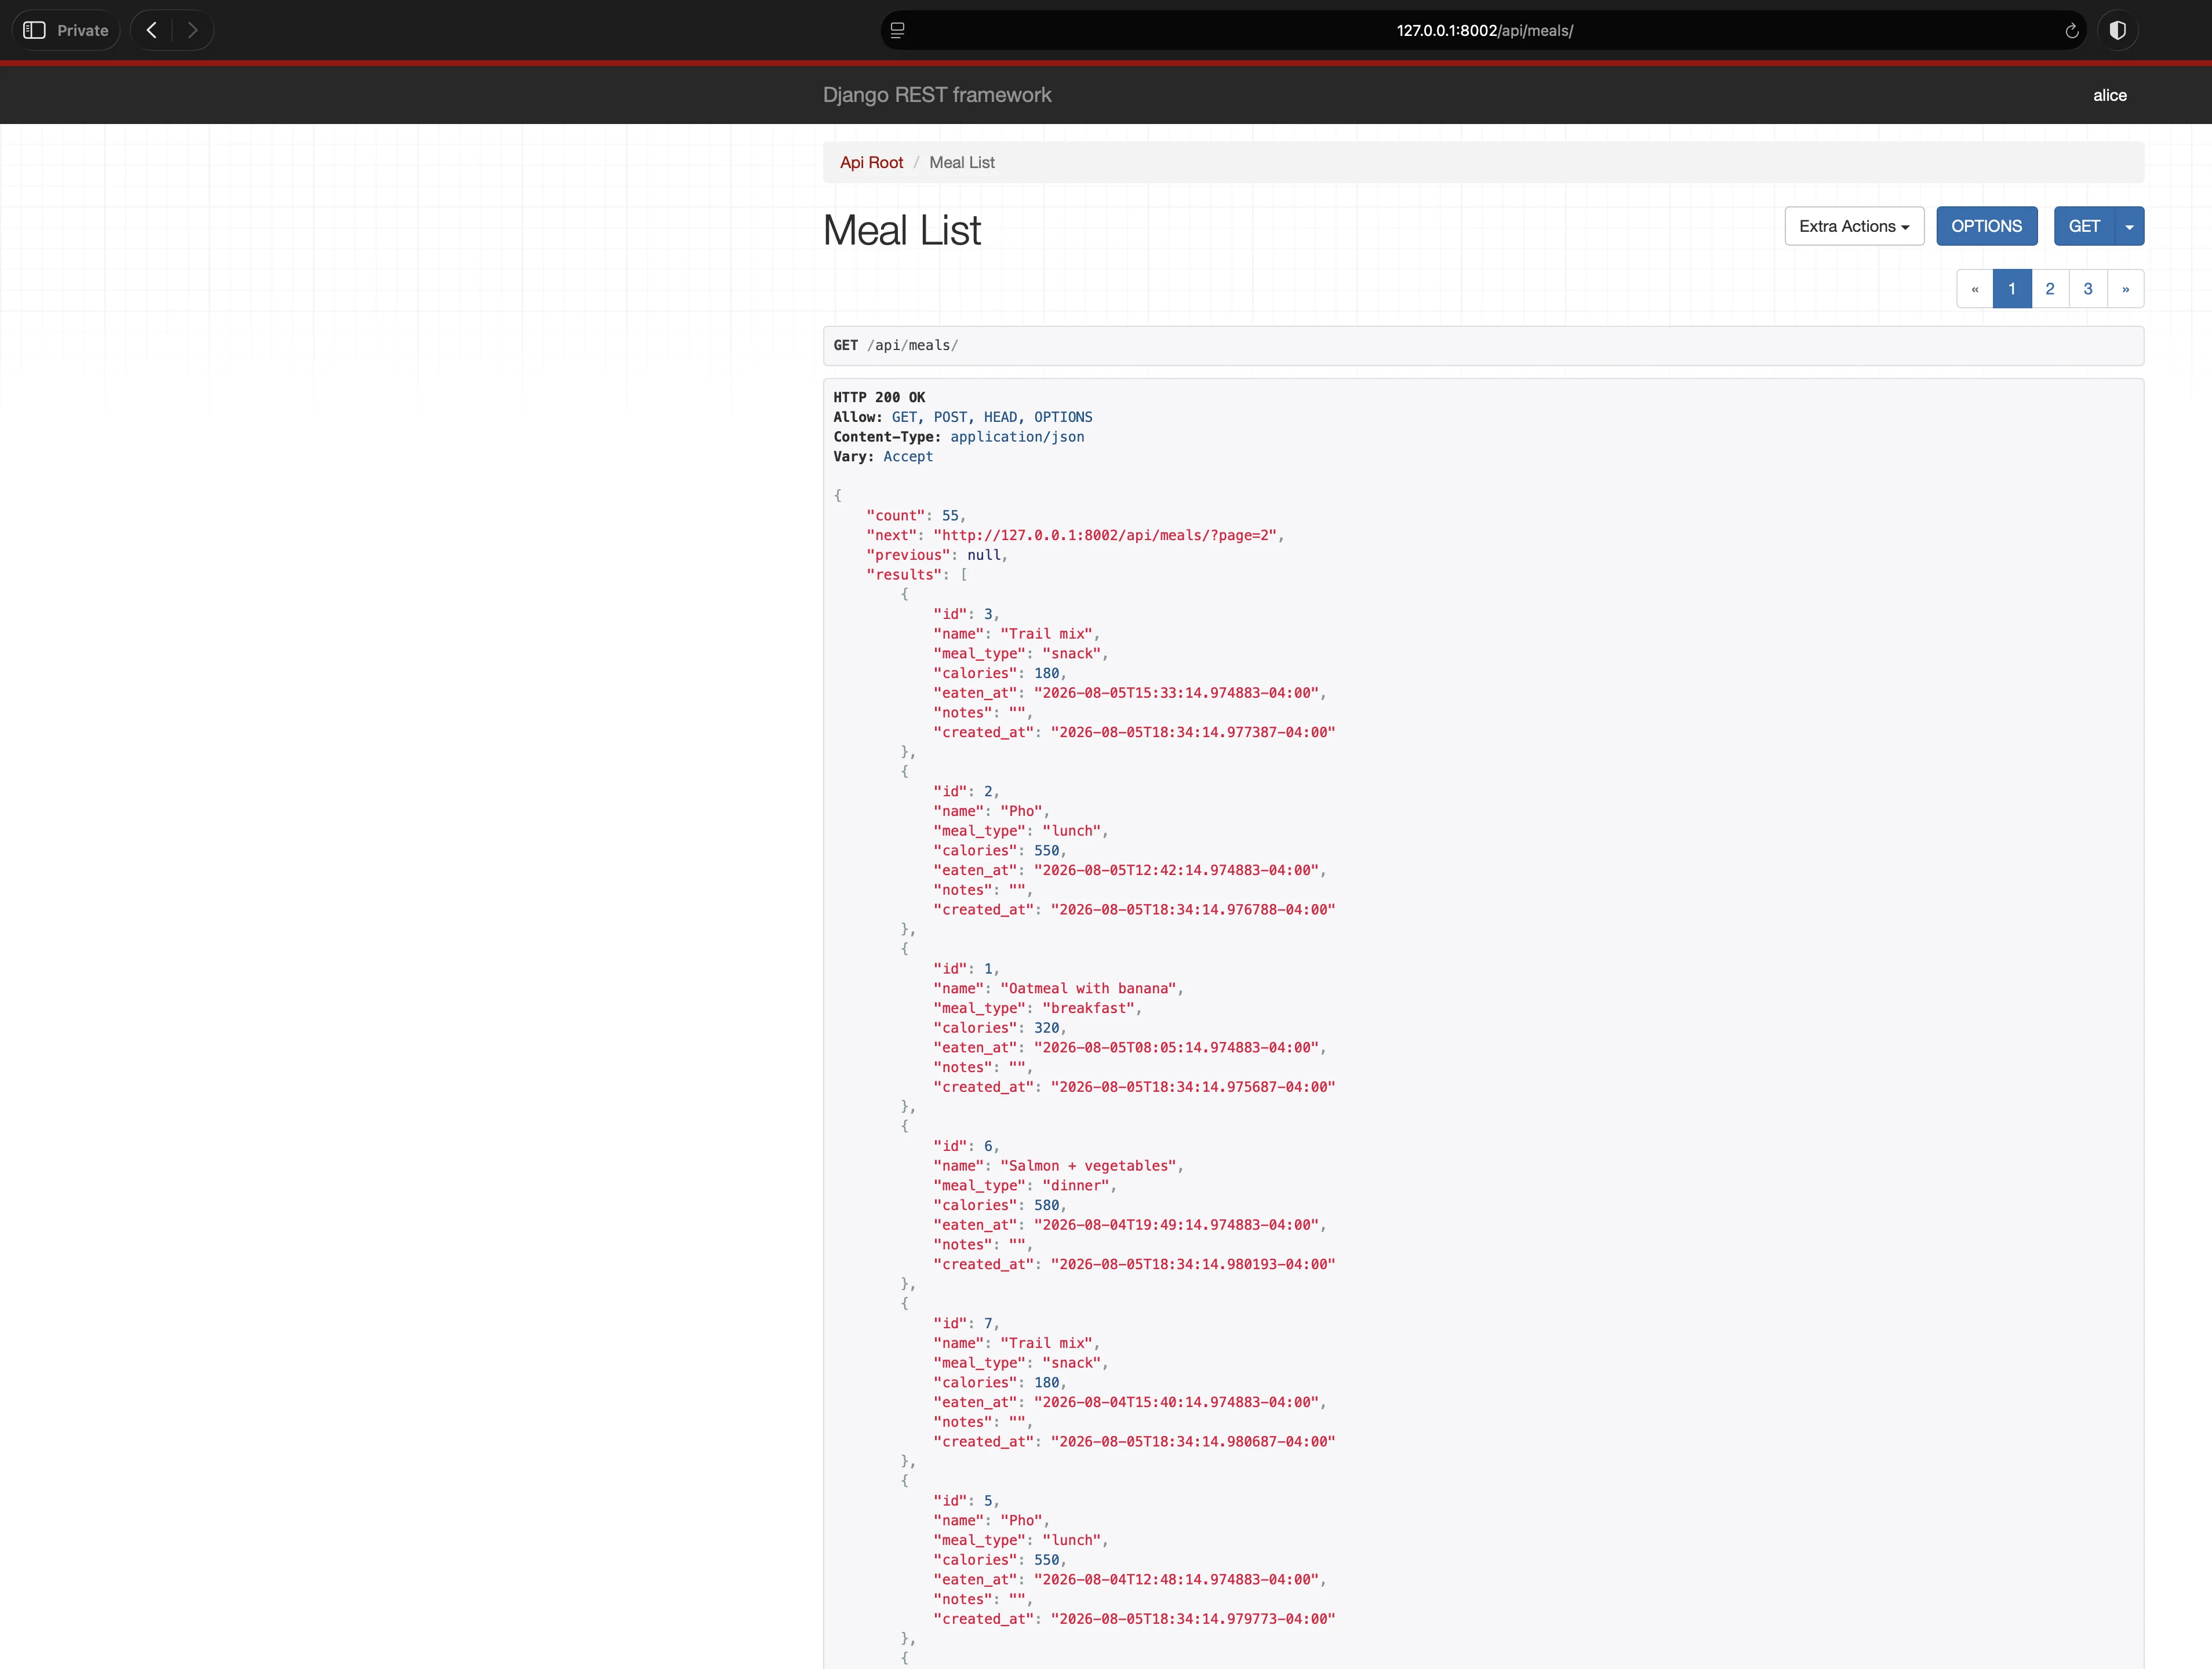The image size is (2212, 1669).
Task: Open the Django REST framework brand link
Action: tap(937, 95)
